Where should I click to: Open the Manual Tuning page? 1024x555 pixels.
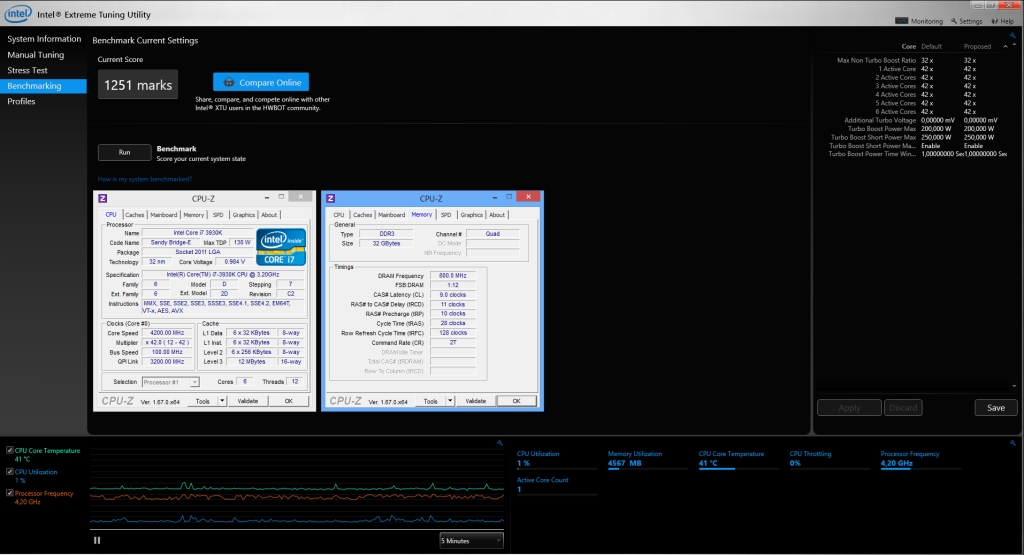tap(35, 55)
